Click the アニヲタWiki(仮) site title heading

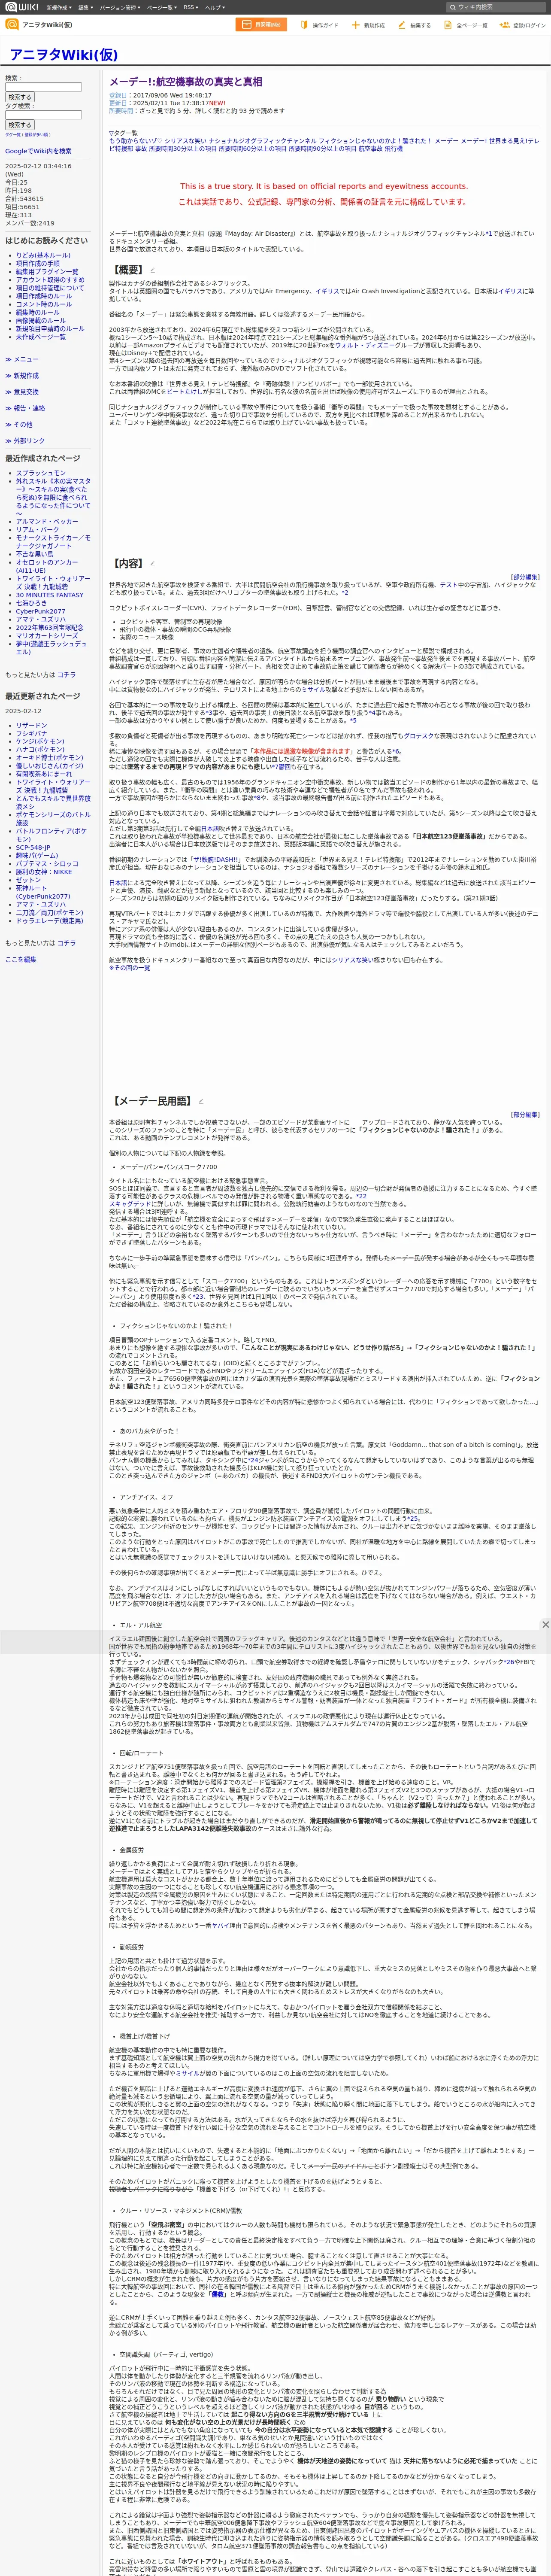tap(63, 55)
